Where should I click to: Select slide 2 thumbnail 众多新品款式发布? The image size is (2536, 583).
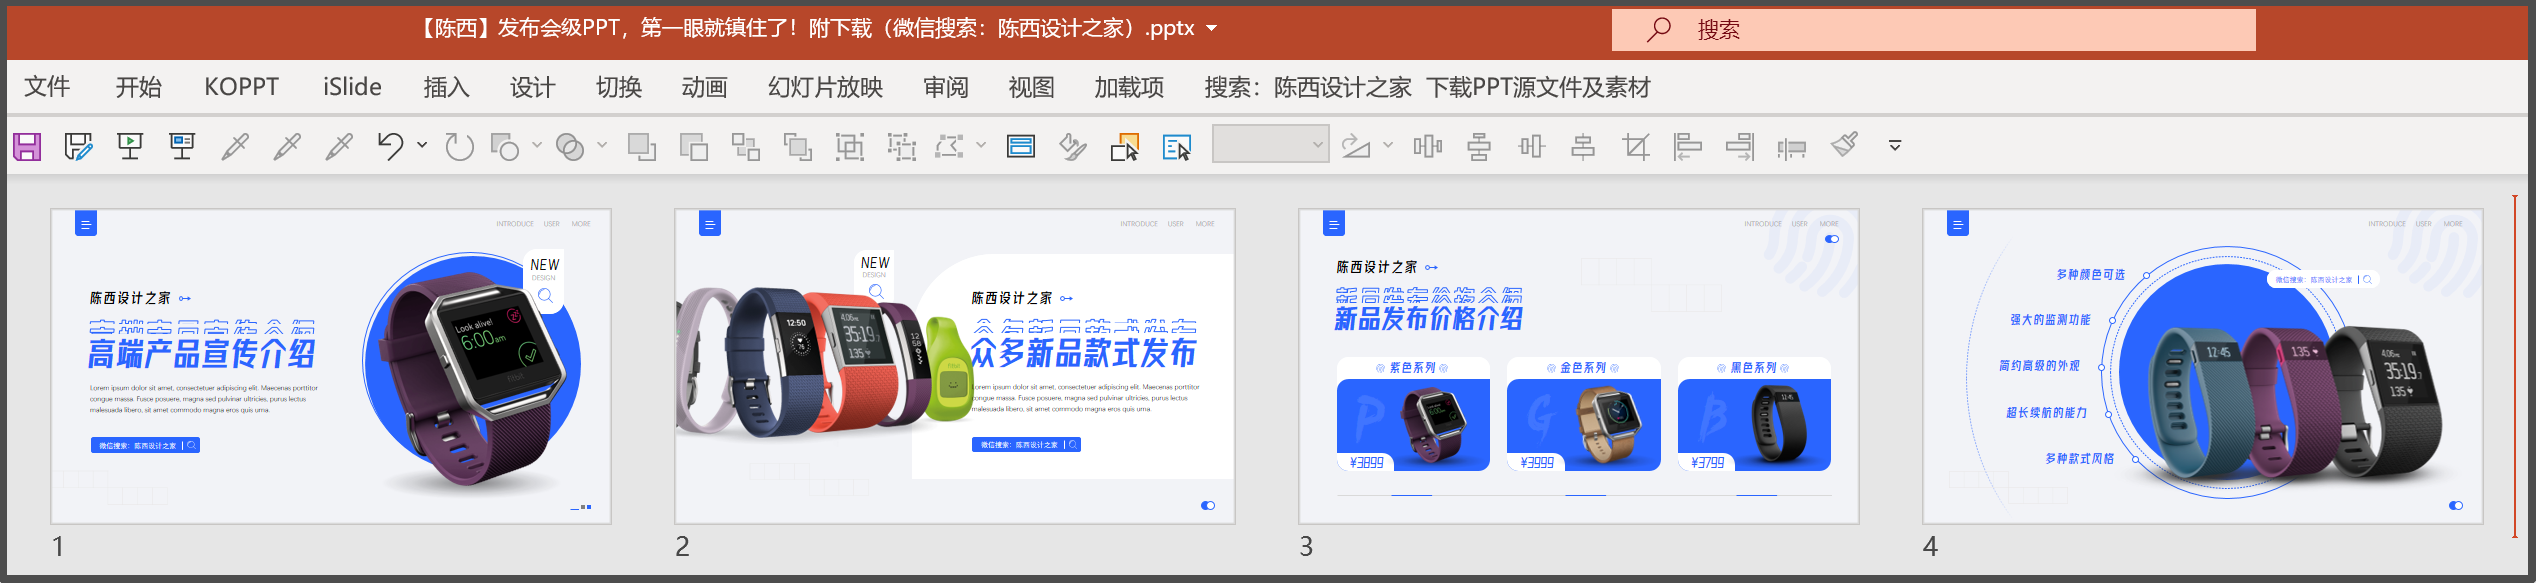coord(955,366)
